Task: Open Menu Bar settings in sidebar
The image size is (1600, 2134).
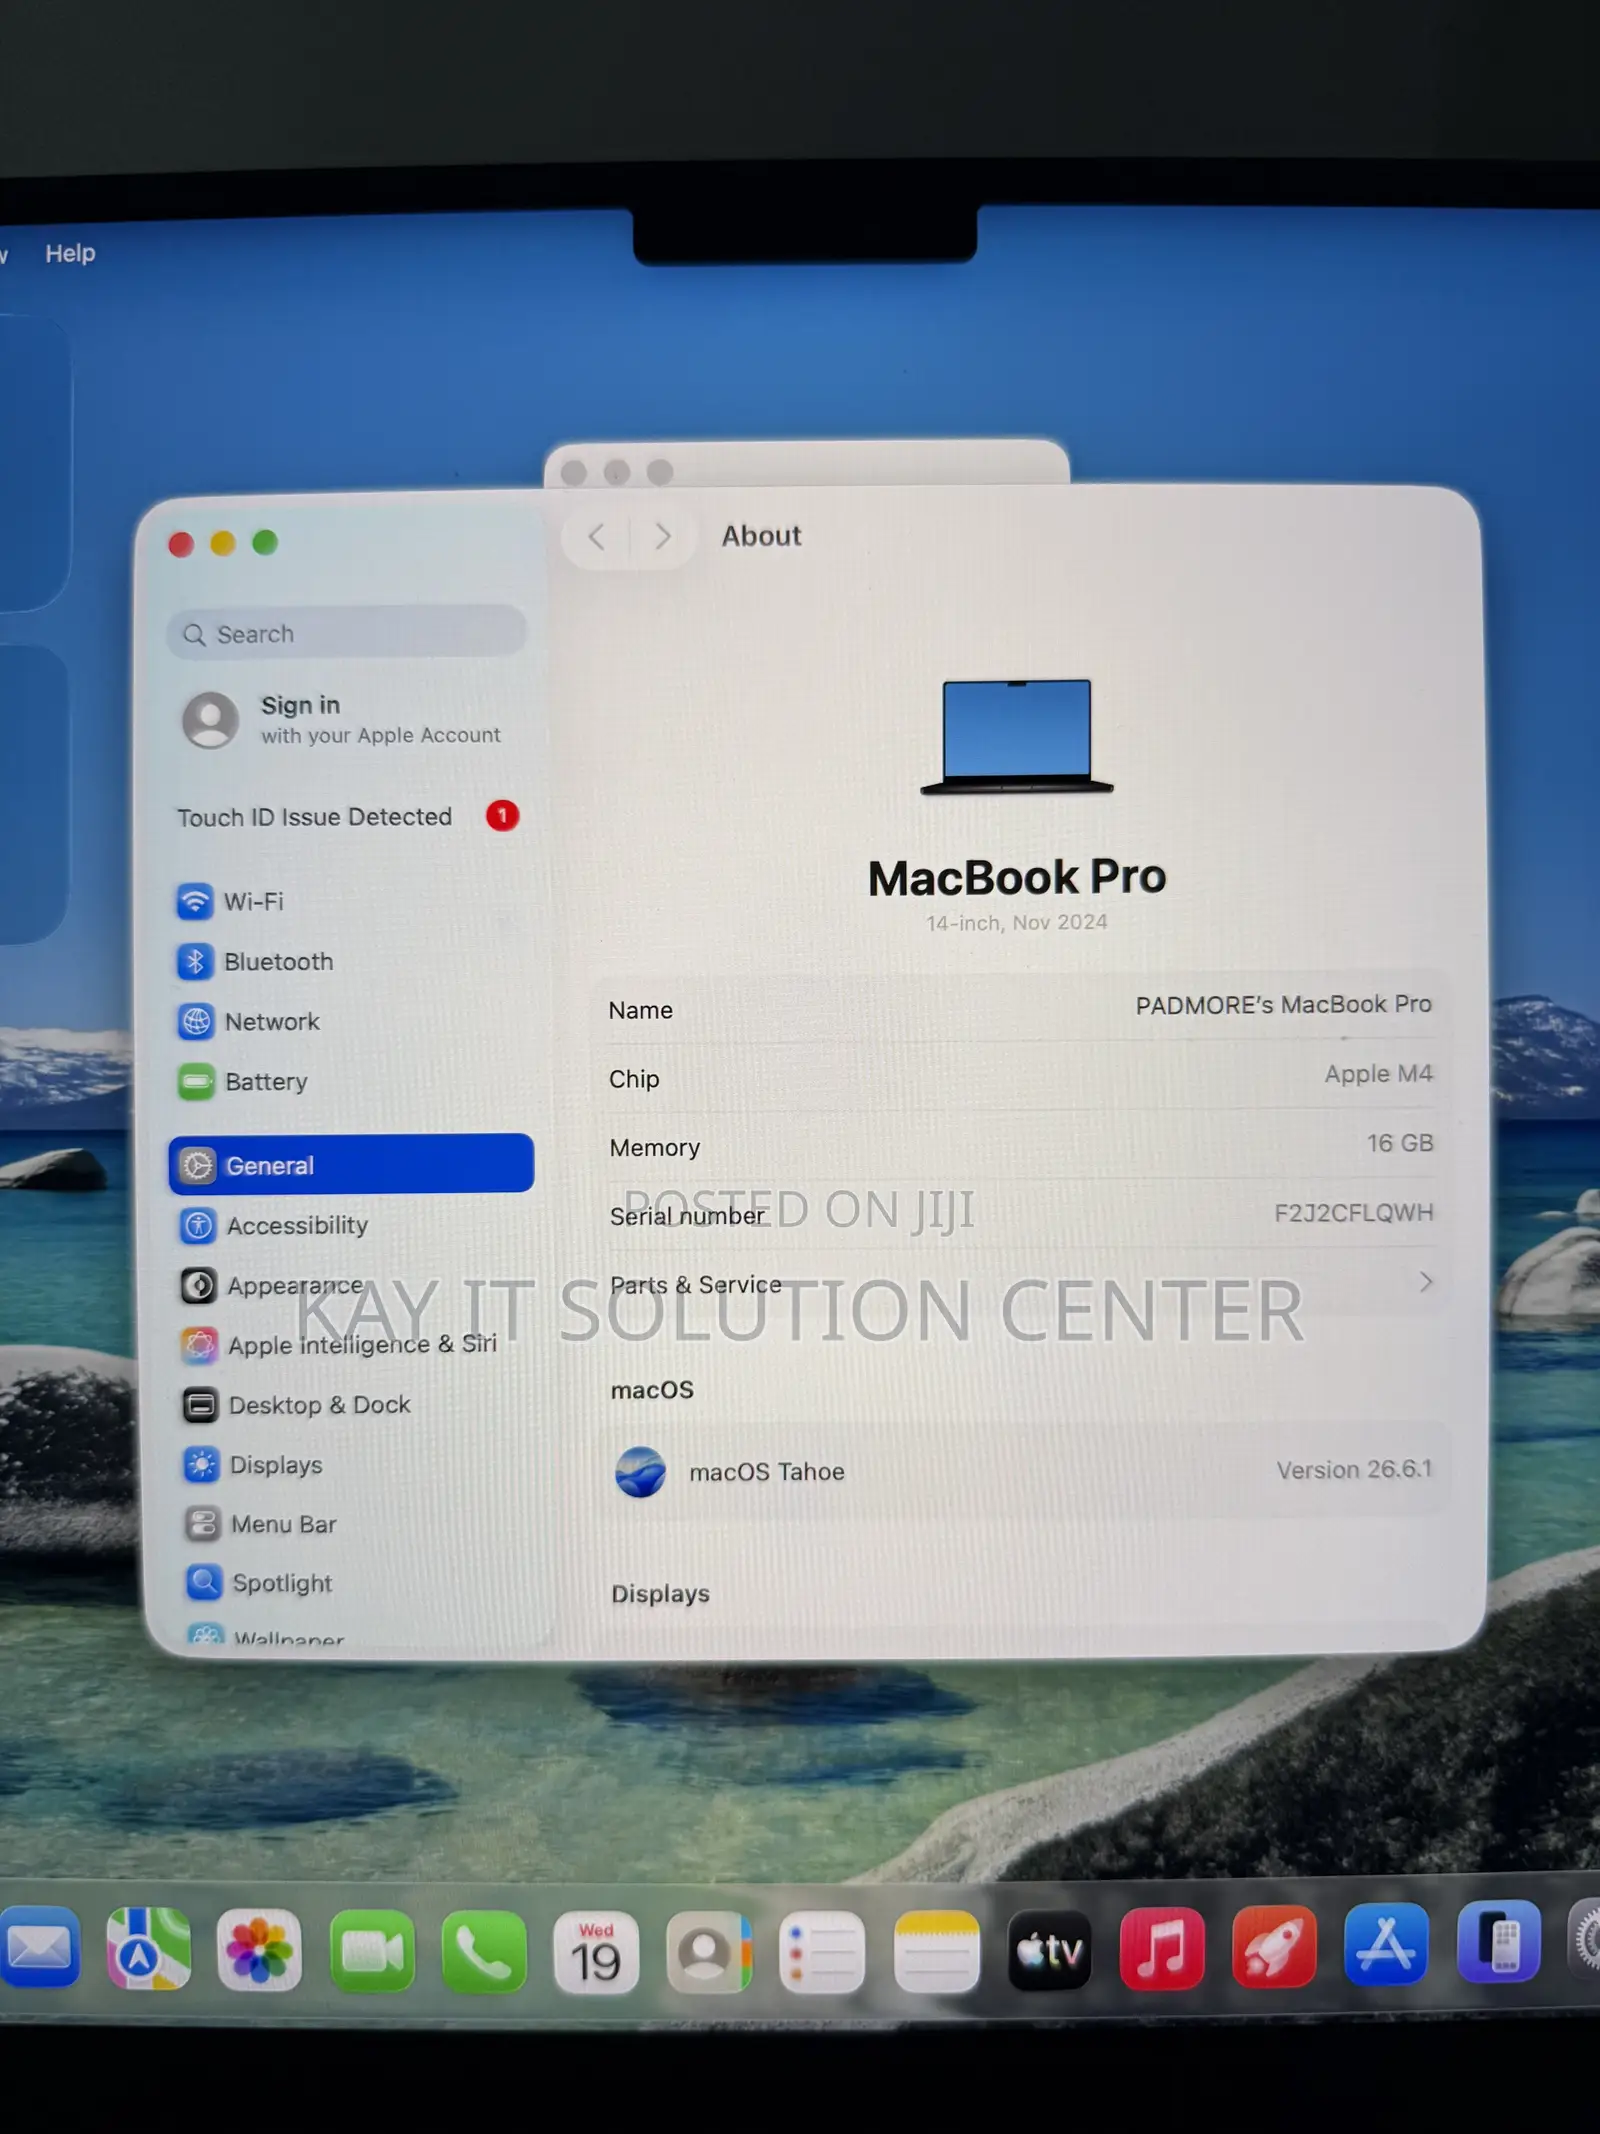Action: click(261, 1524)
